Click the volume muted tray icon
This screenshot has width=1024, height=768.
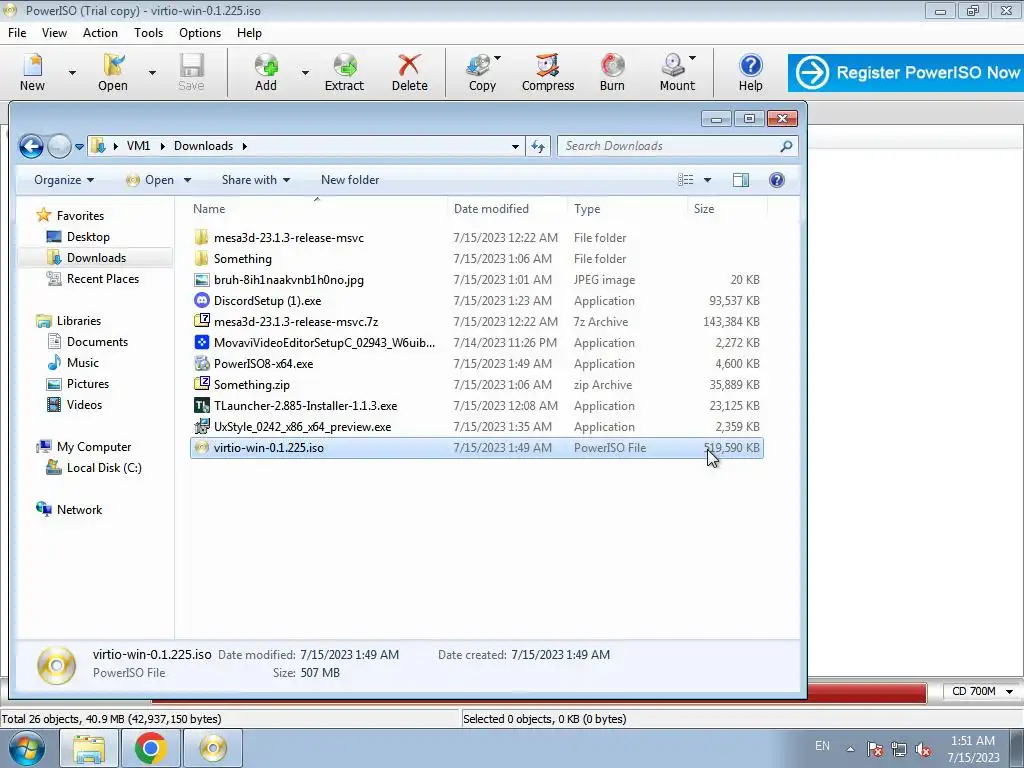coord(923,749)
